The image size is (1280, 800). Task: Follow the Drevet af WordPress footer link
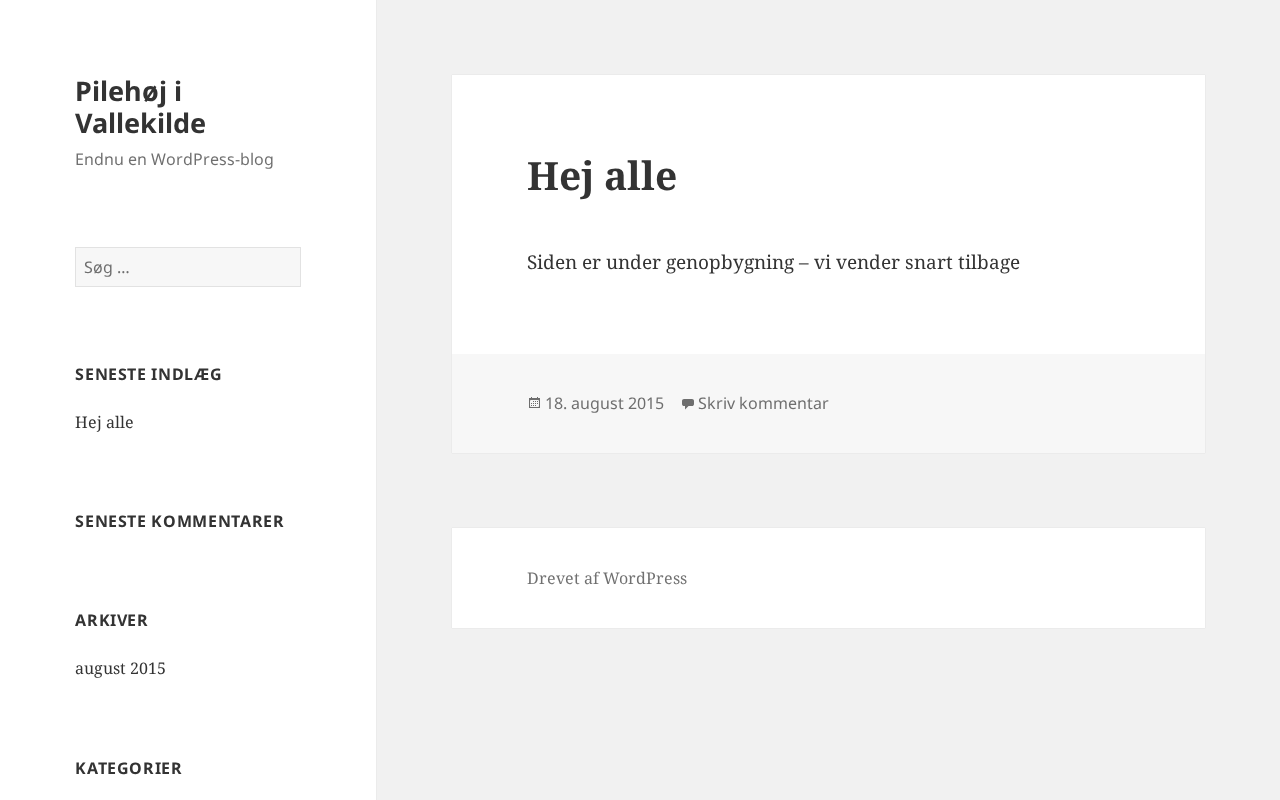[607, 578]
